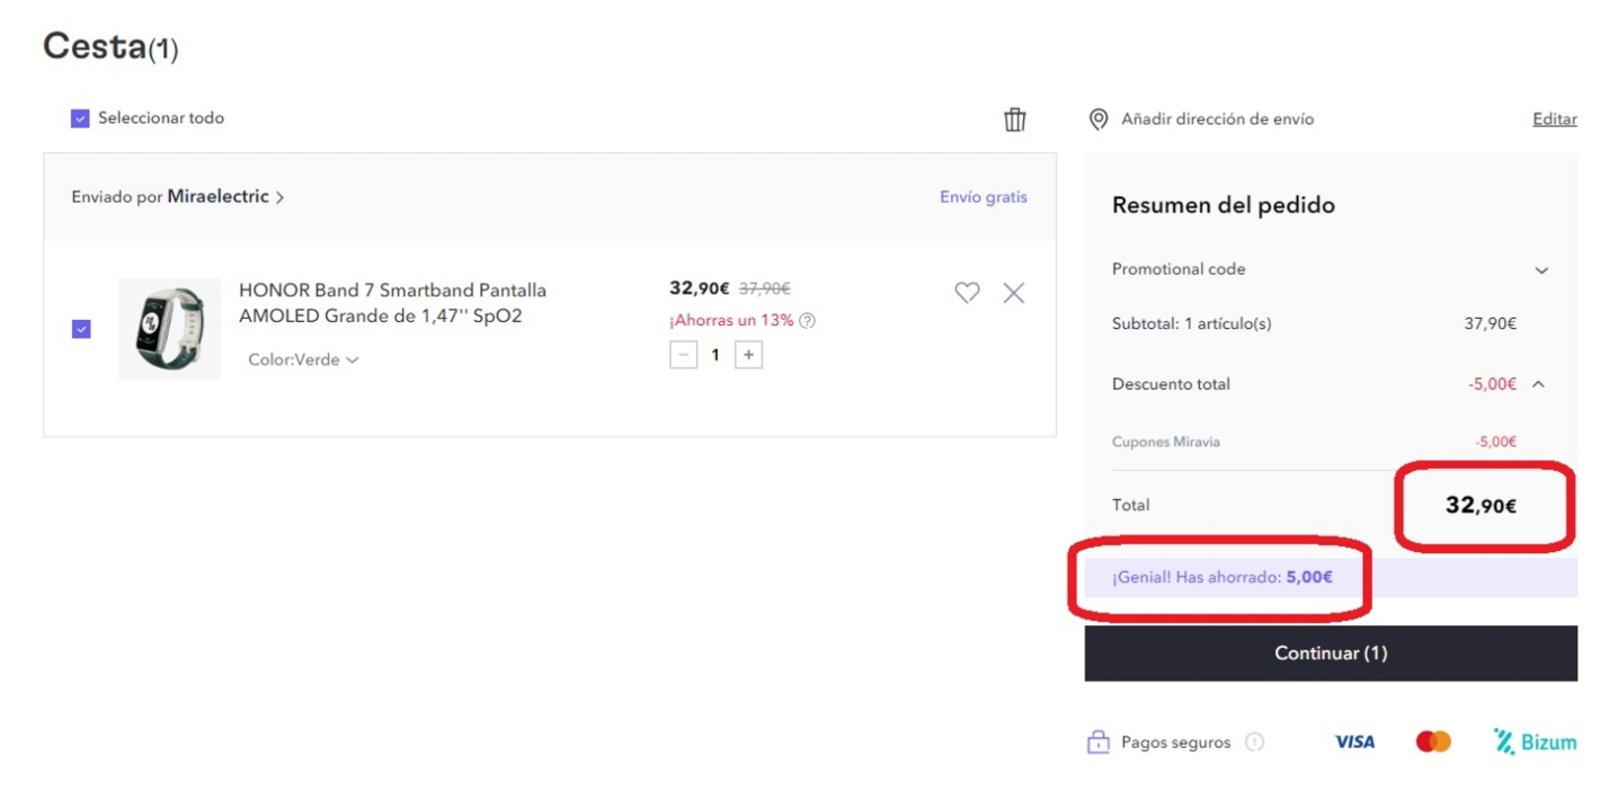Viewport: 1600px width, 800px height.
Task: Click the Editar address link
Action: pyautogui.click(x=1554, y=119)
